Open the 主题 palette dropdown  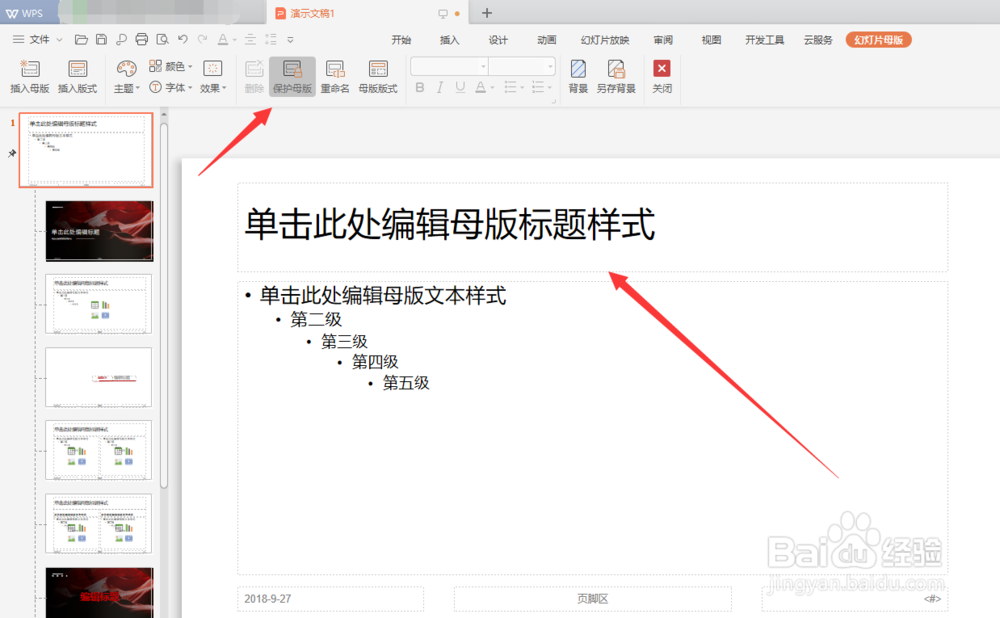(126, 77)
